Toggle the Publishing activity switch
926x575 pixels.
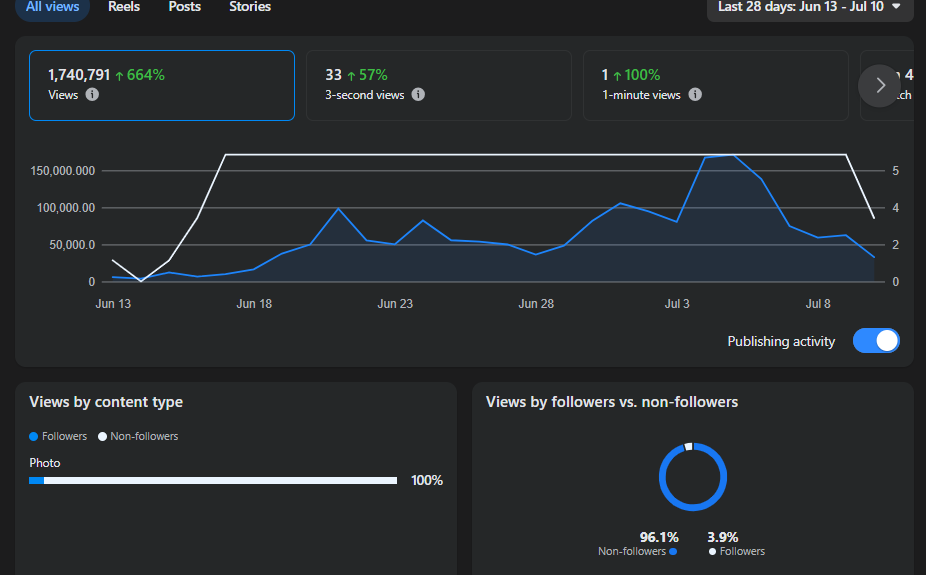click(x=876, y=341)
